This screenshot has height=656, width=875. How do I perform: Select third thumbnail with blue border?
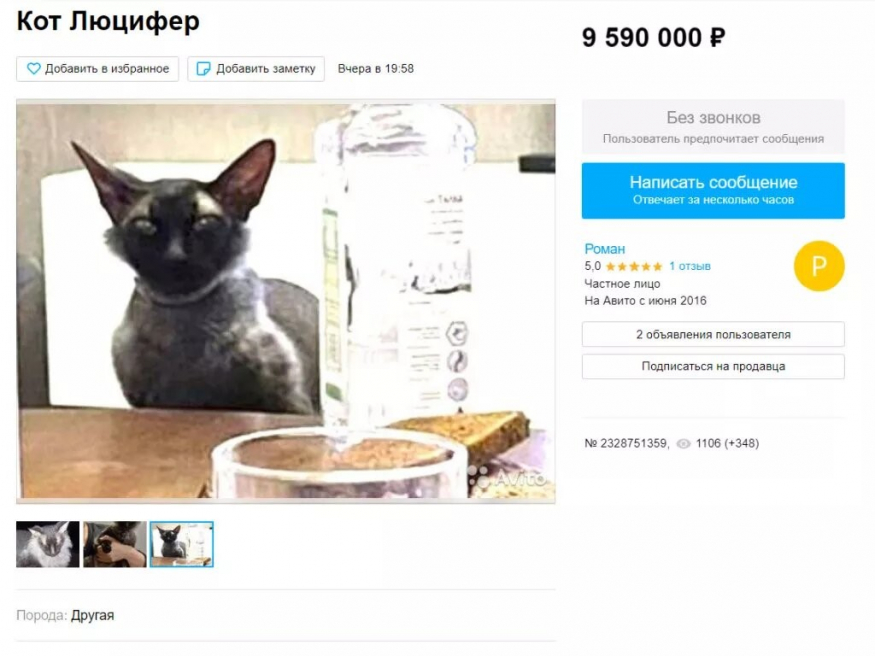181,544
